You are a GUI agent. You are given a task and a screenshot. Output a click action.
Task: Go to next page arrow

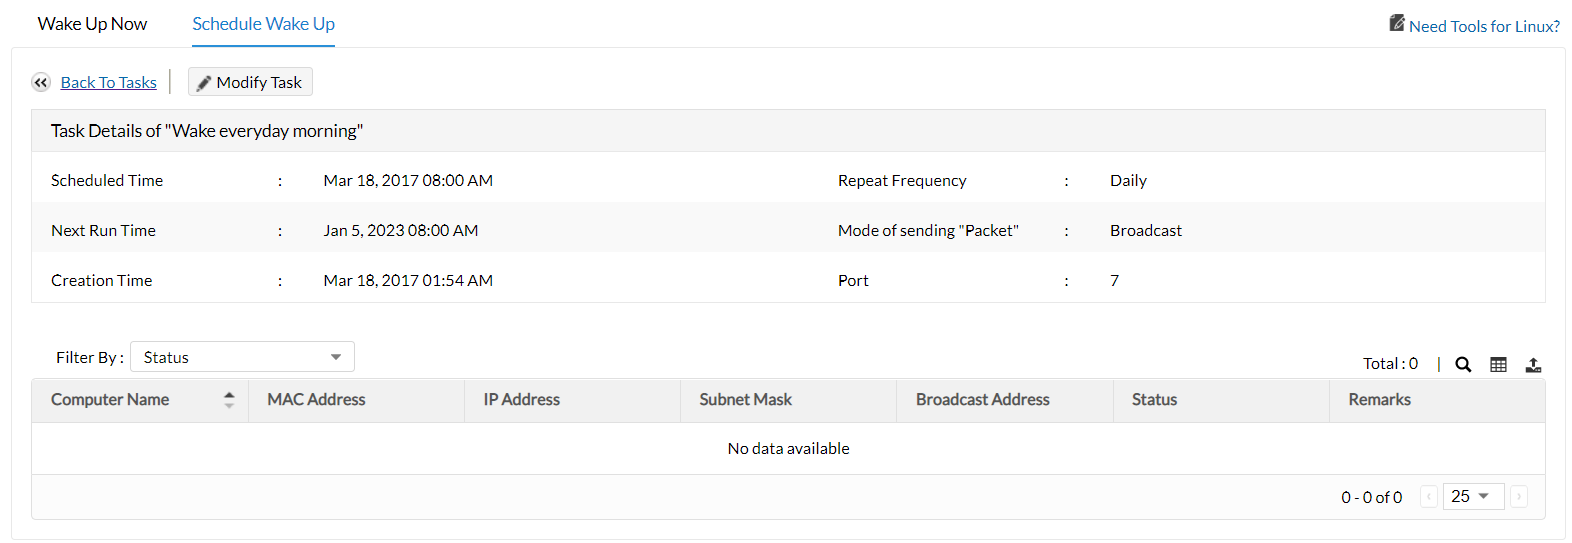tap(1519, 497)
